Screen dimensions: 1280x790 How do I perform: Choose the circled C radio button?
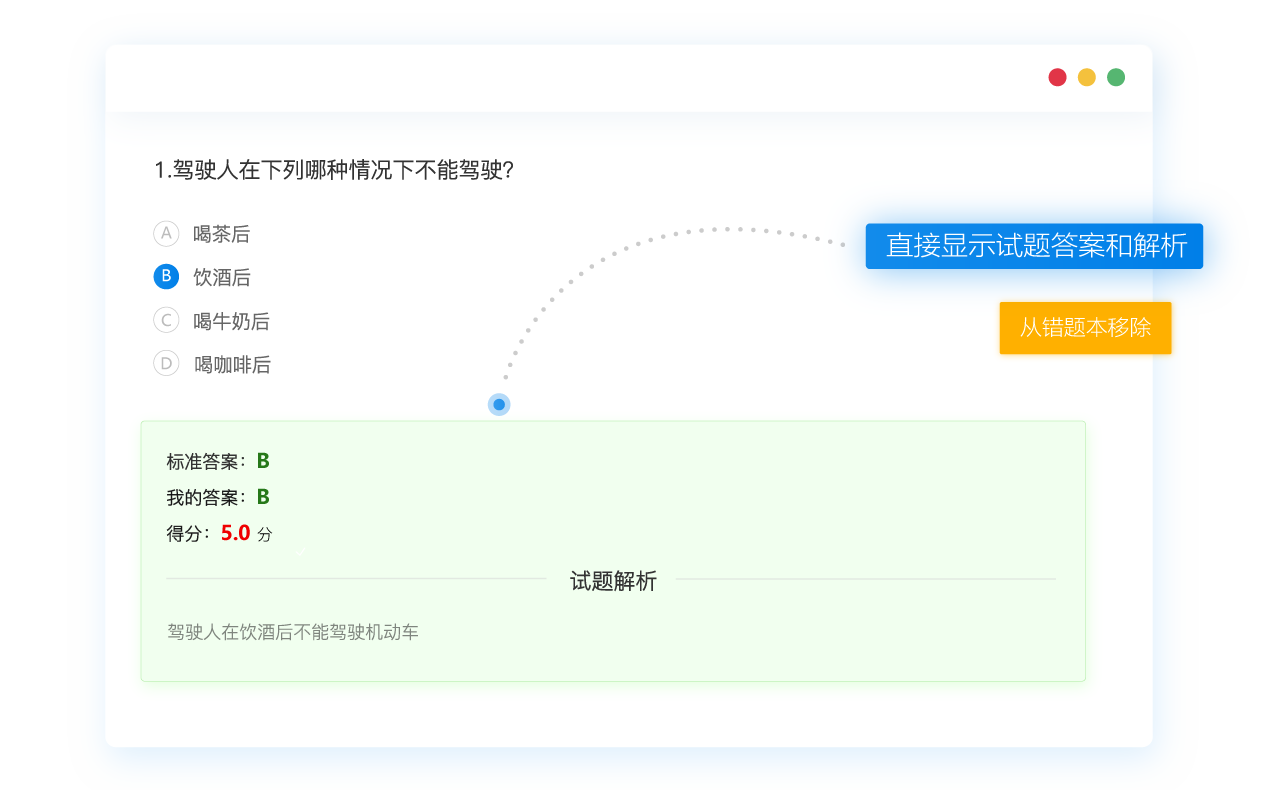click(x=166, y=321)
